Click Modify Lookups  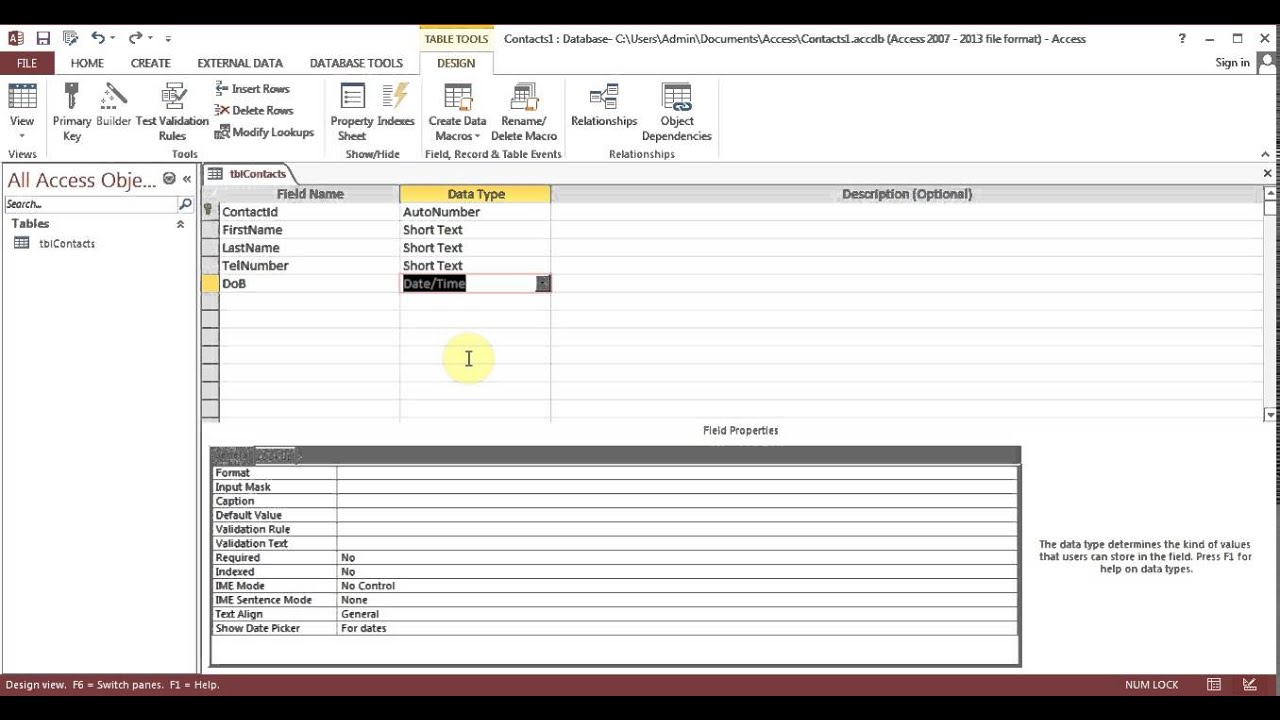pyautogui.click(x=264, y=132)
